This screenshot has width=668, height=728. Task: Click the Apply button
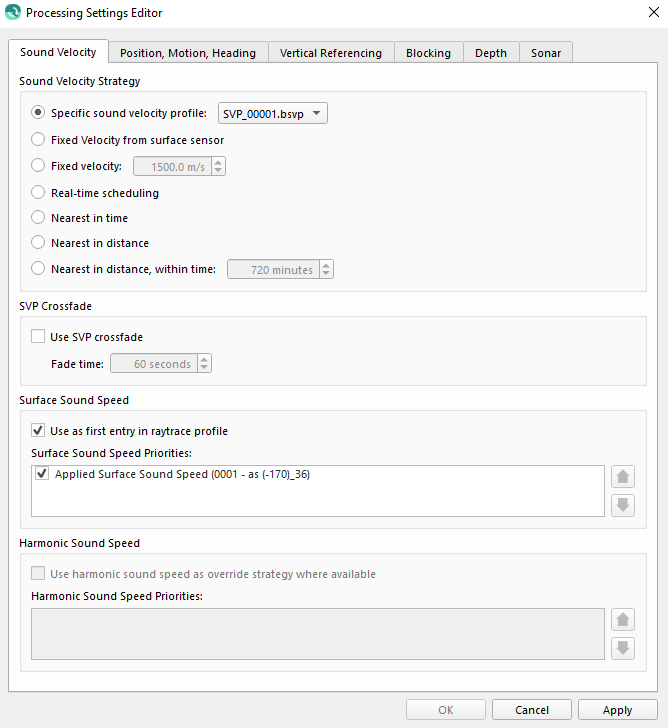pyautogui.click(x=617, y=710)
